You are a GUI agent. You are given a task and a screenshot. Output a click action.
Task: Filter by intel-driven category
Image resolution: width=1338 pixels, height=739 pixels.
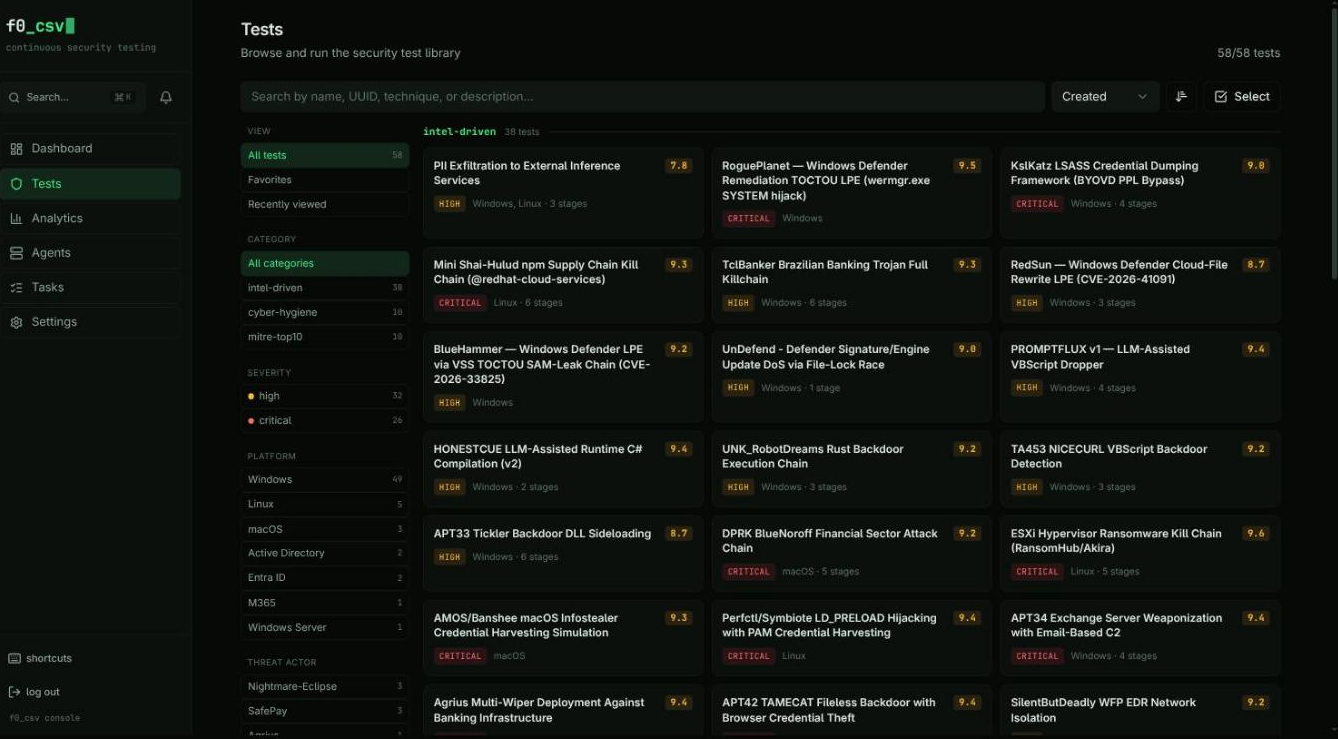tap(325, 288)
